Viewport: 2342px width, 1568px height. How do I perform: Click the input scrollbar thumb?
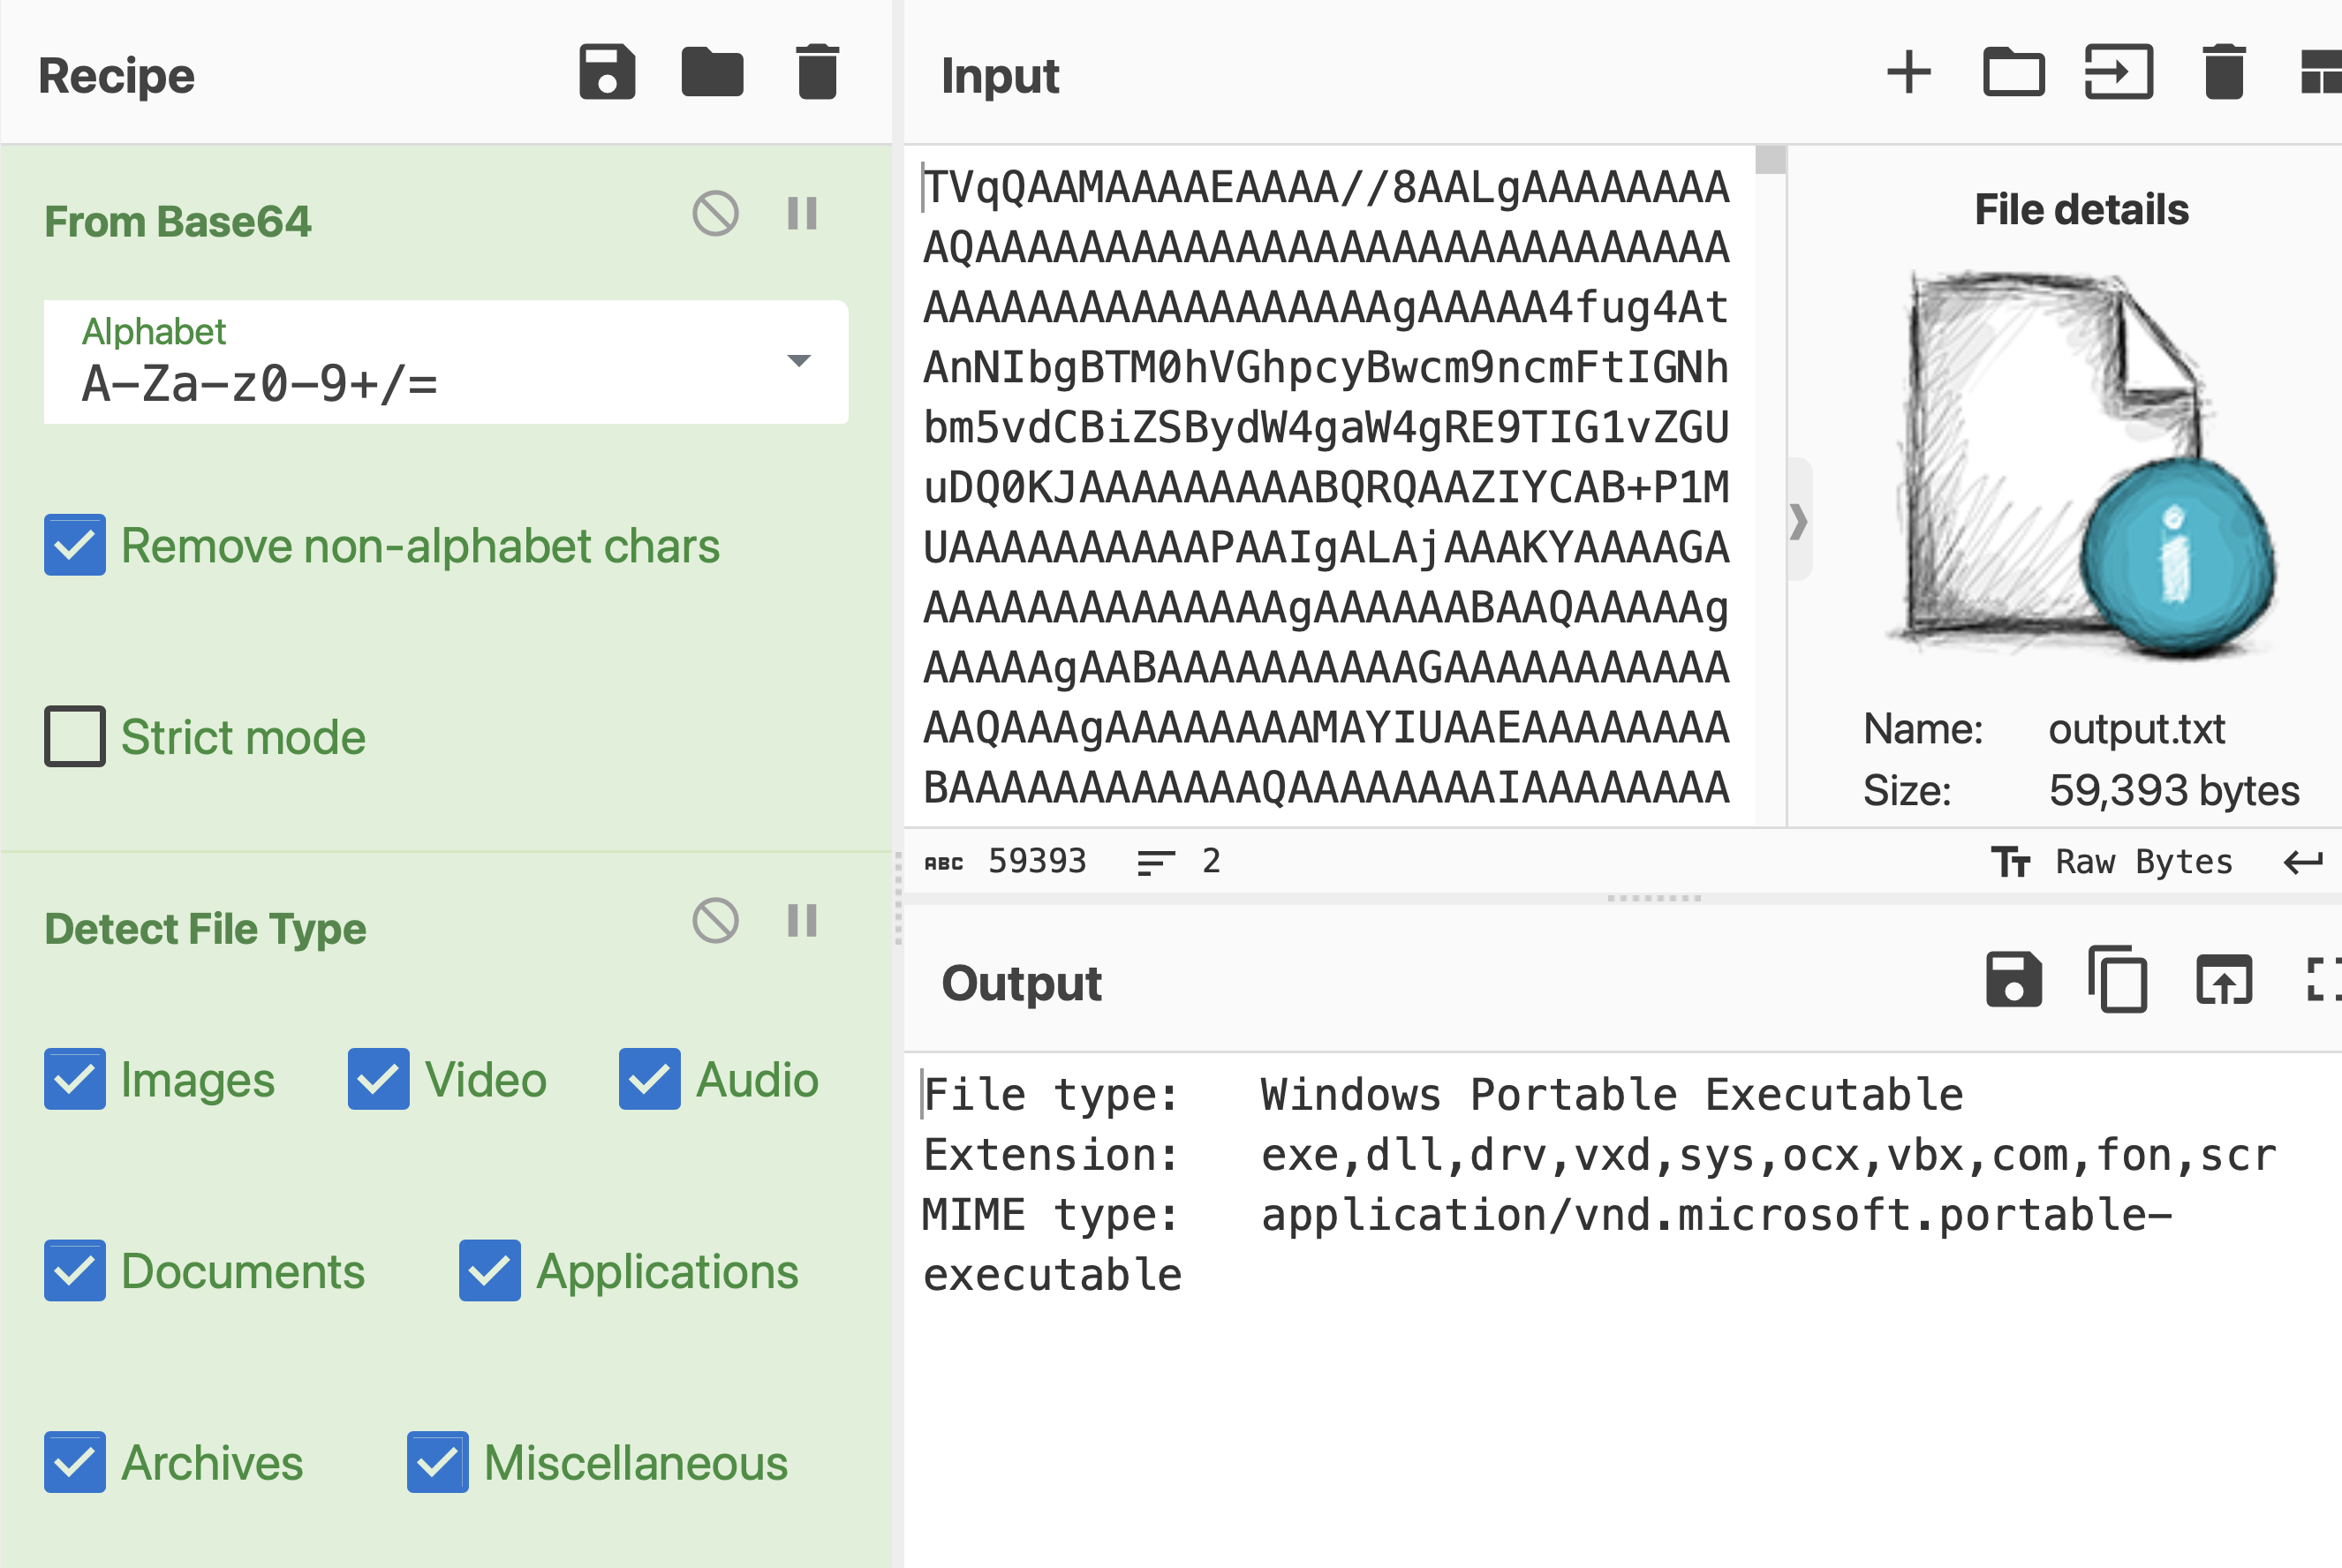[x=1770, y=160]
